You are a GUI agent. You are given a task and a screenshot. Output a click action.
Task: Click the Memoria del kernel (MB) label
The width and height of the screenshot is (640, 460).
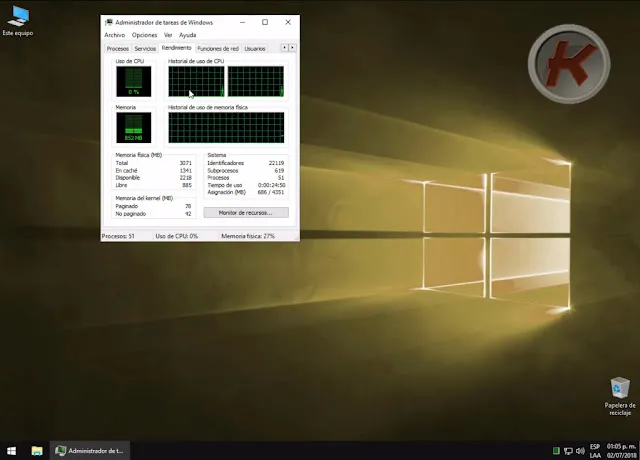point(144,198)
